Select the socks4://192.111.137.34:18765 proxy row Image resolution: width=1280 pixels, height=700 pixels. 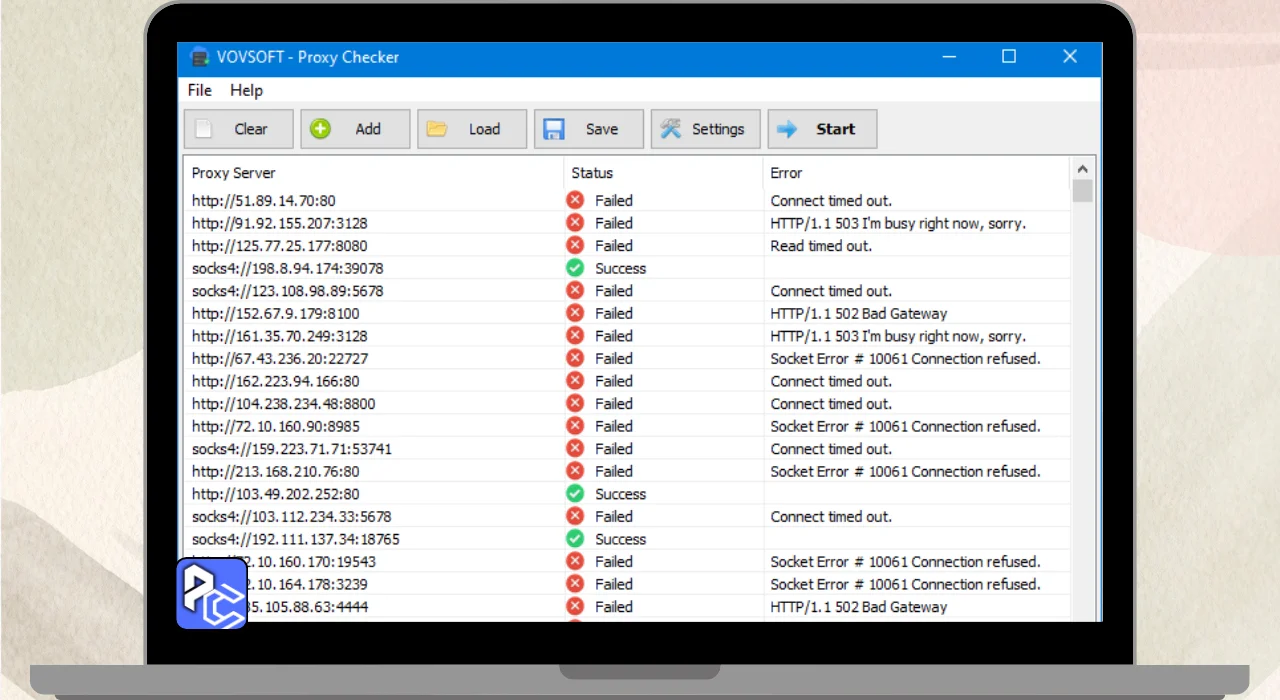coord(295,539)
